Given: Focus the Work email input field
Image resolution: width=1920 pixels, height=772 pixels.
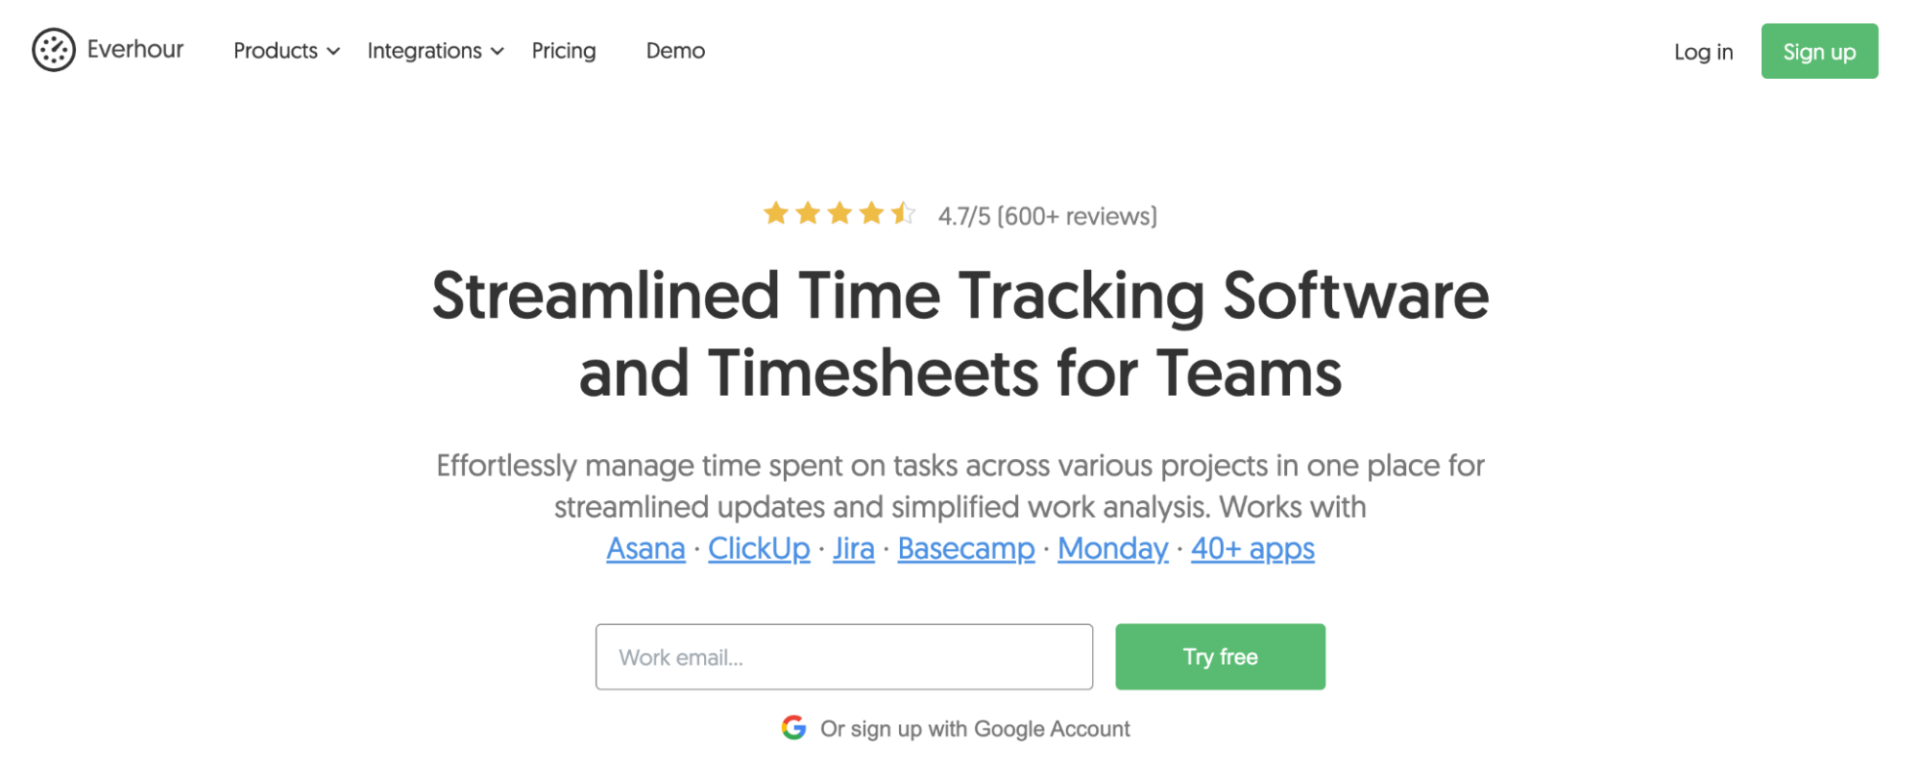Looking at the screenshot, I should point(844,657).
